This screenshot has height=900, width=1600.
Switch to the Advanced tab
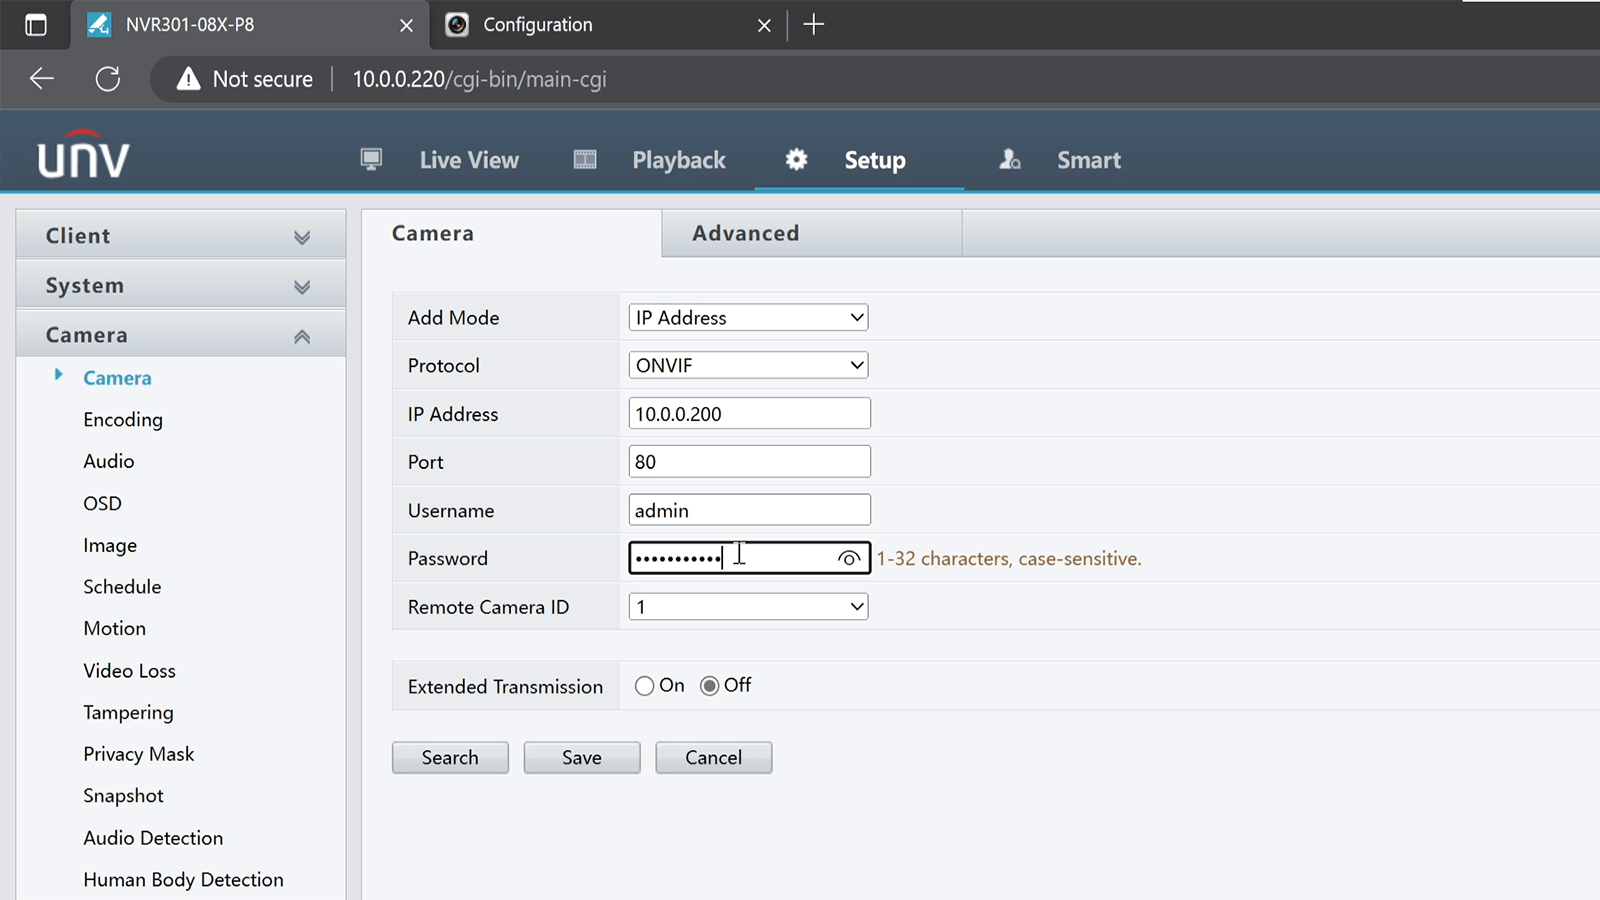(x=811, y=233)
